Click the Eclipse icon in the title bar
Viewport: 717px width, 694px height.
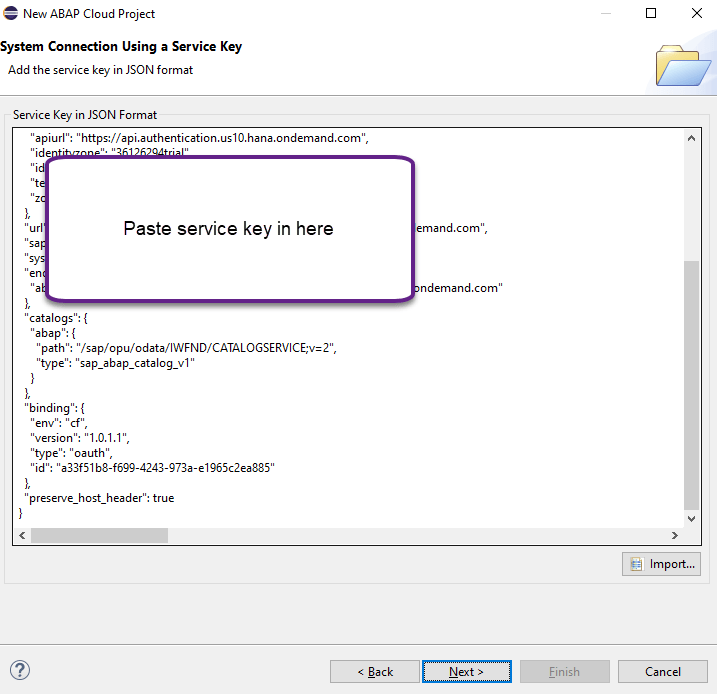(11, 14)
